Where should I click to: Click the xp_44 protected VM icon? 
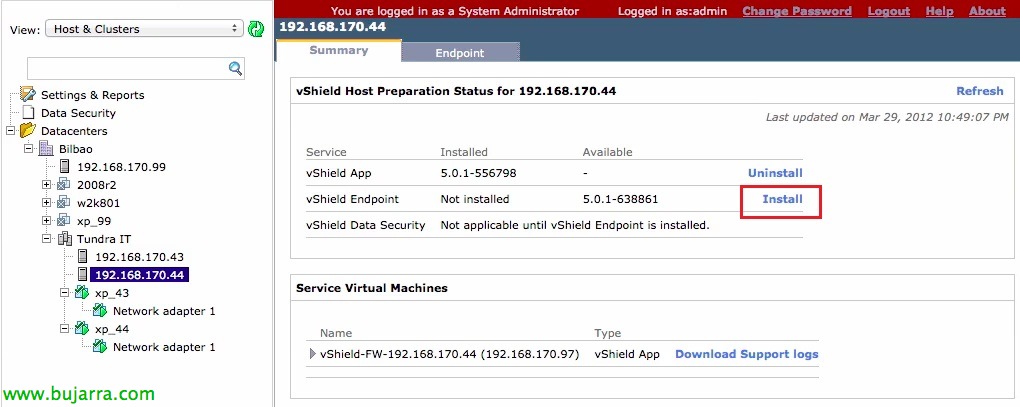coord(82,328)
